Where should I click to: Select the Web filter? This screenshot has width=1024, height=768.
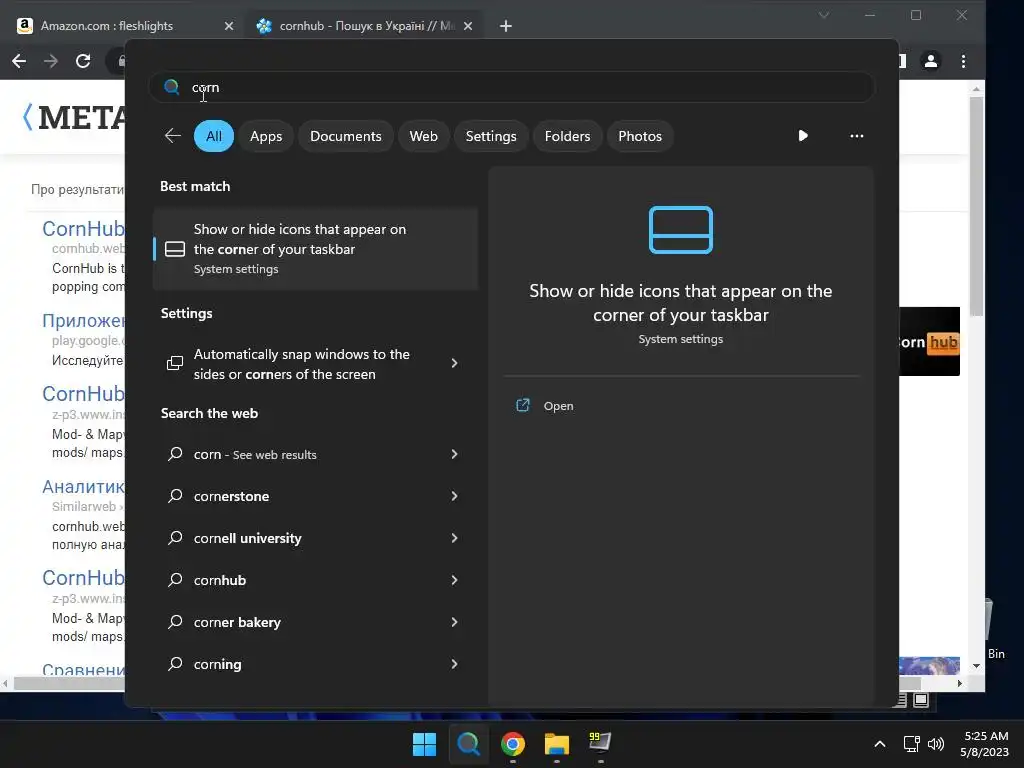pos(423,136)
